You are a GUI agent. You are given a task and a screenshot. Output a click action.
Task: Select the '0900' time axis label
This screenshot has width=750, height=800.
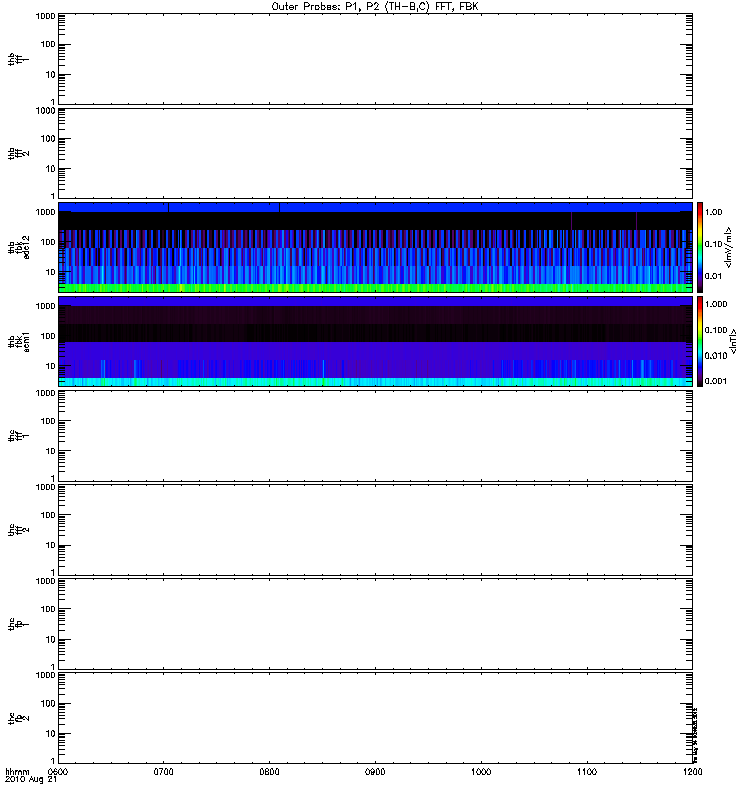pos(375,772)
